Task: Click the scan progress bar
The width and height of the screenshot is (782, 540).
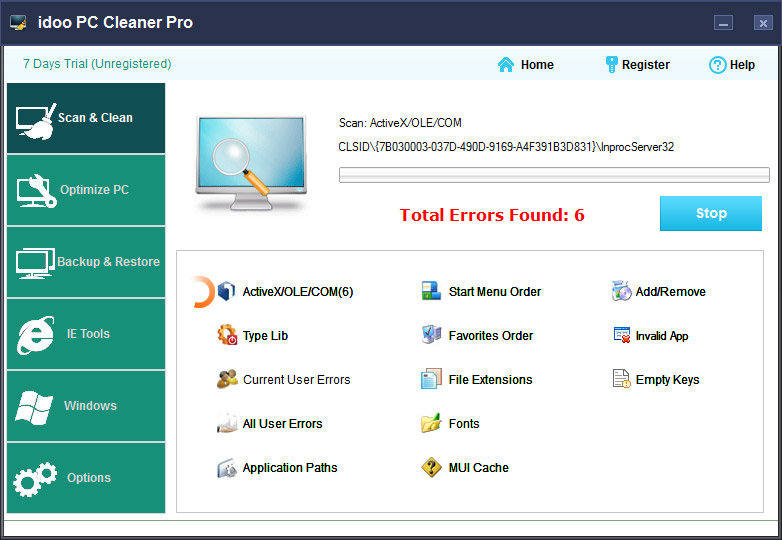Action: [x=553, y=175]
